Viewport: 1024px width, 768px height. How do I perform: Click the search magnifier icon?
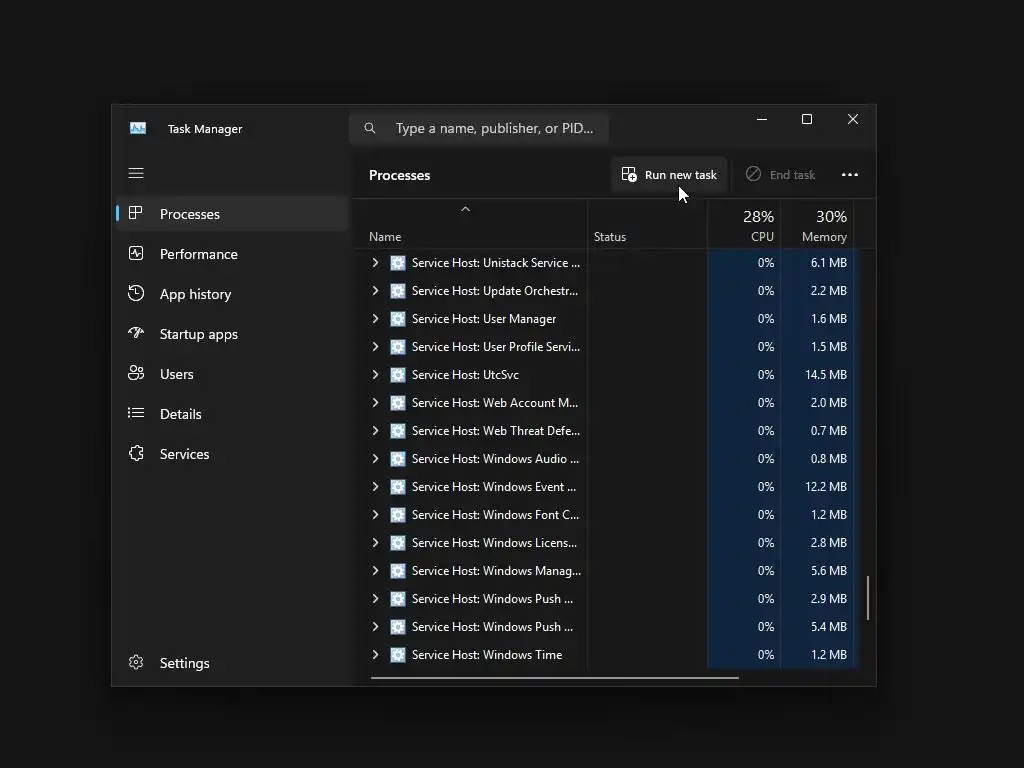[x=370, y=128]
